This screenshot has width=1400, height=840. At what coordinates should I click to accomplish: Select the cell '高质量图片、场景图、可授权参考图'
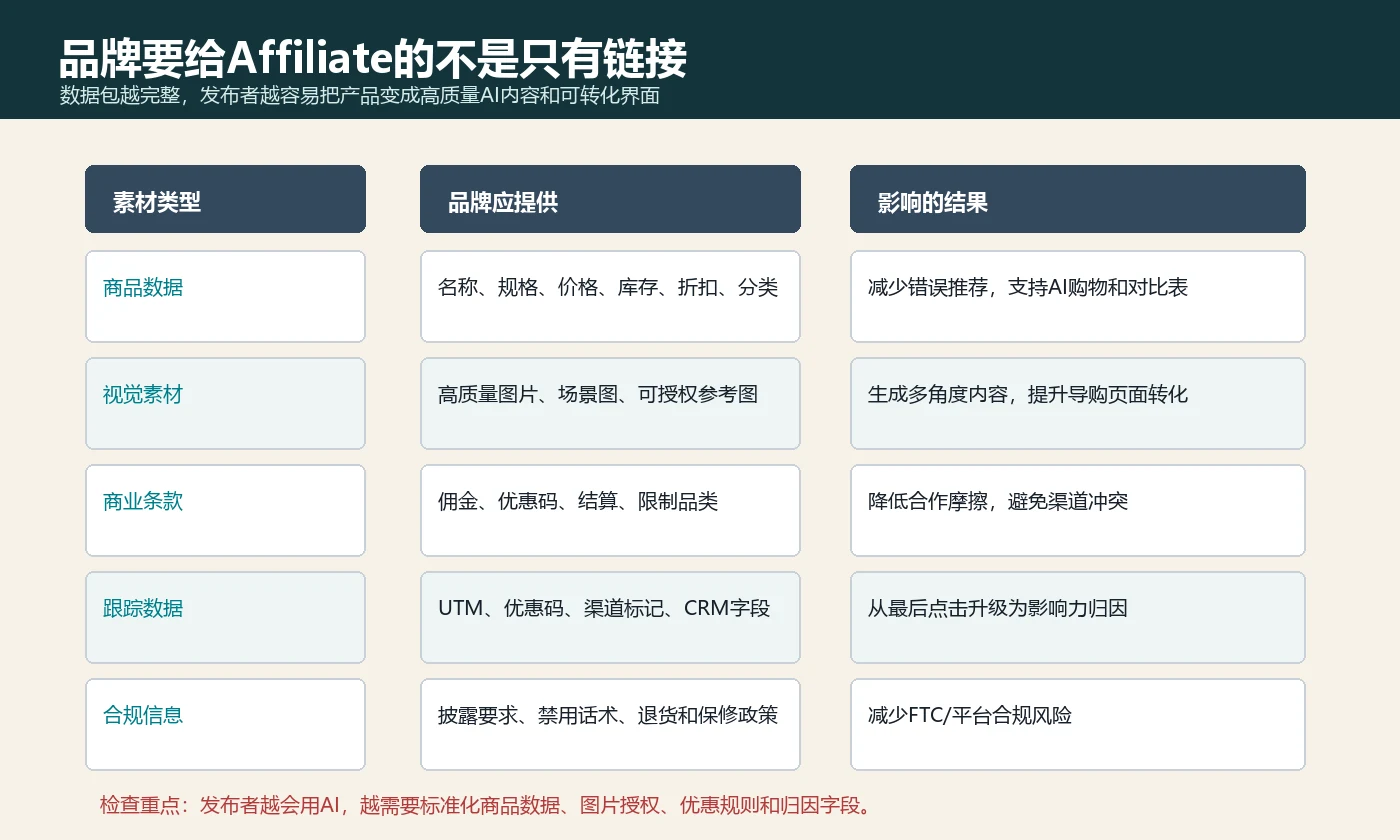[x=610, y=403]
